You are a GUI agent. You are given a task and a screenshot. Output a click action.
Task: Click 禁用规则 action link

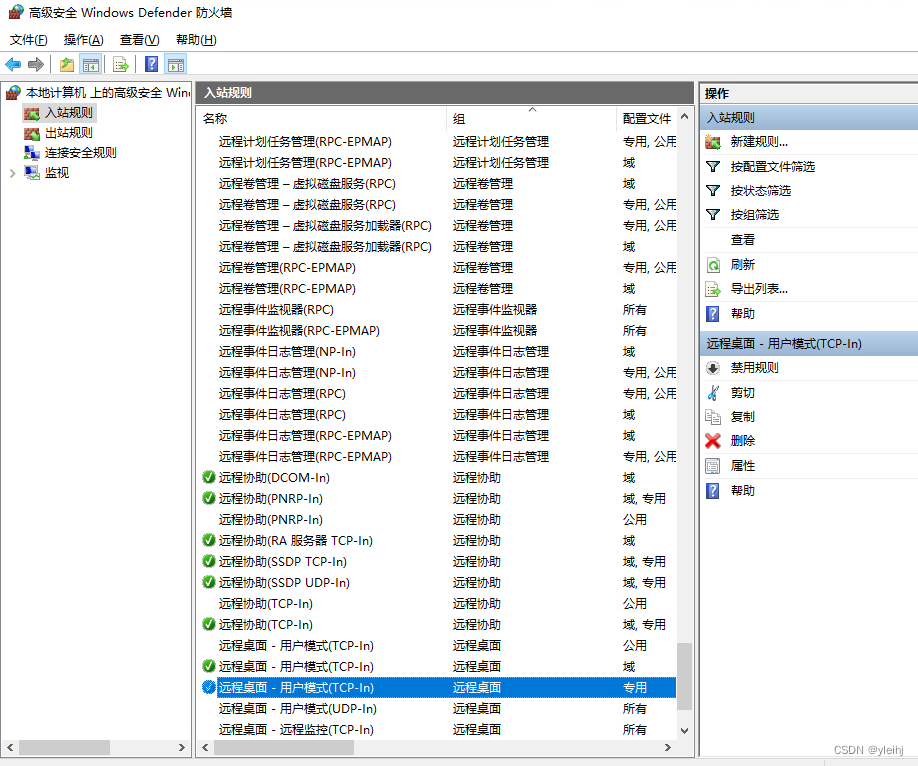(754, 368)
